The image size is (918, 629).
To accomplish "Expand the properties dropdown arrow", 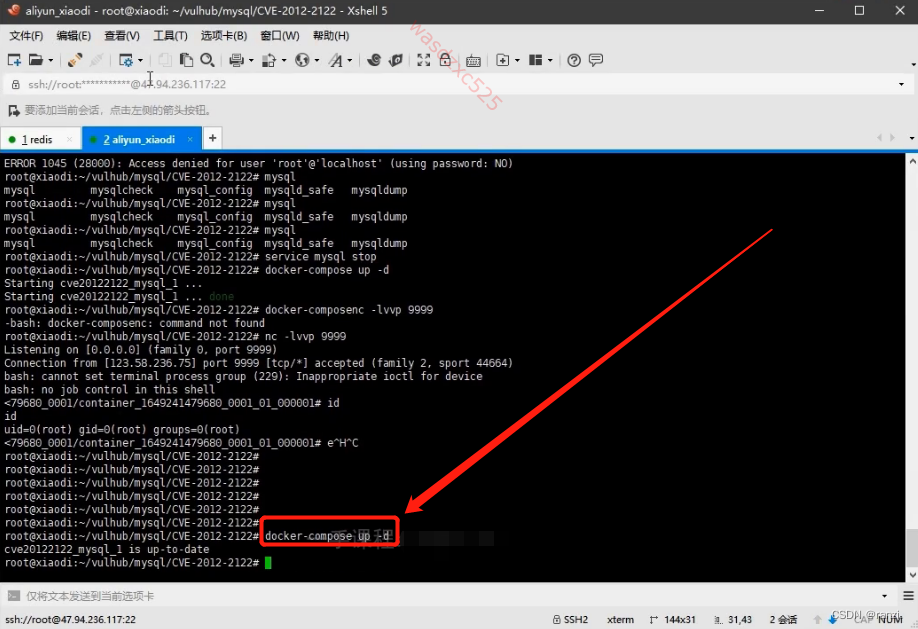I will (x=141, y=60).
